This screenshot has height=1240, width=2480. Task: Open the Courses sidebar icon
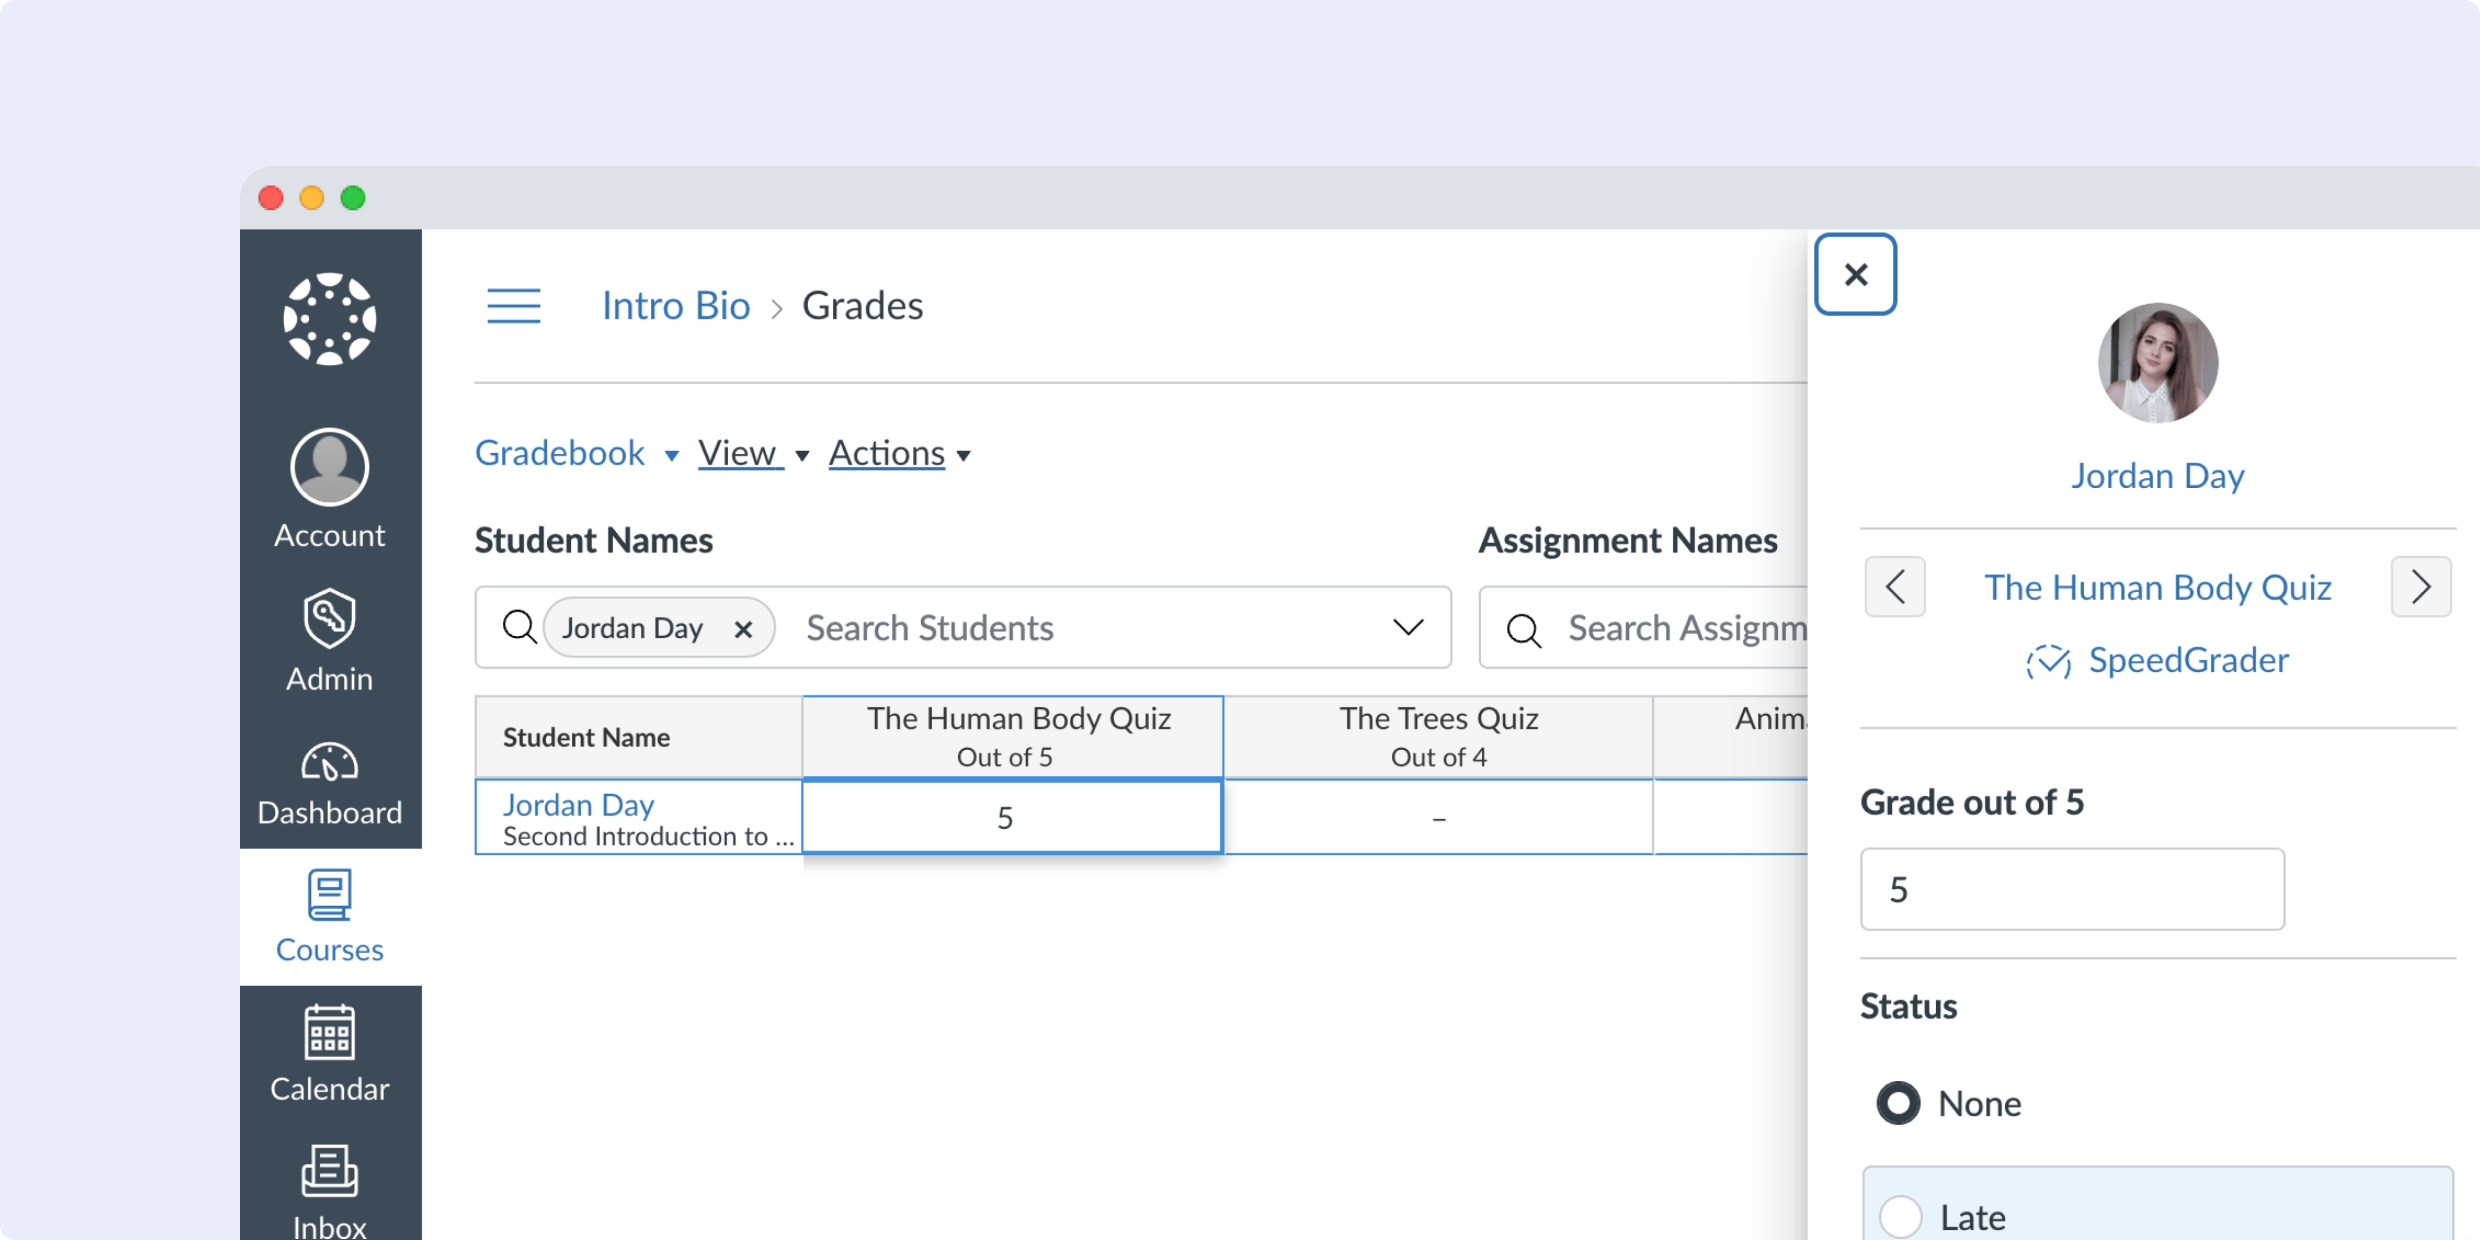coord(330,915)
